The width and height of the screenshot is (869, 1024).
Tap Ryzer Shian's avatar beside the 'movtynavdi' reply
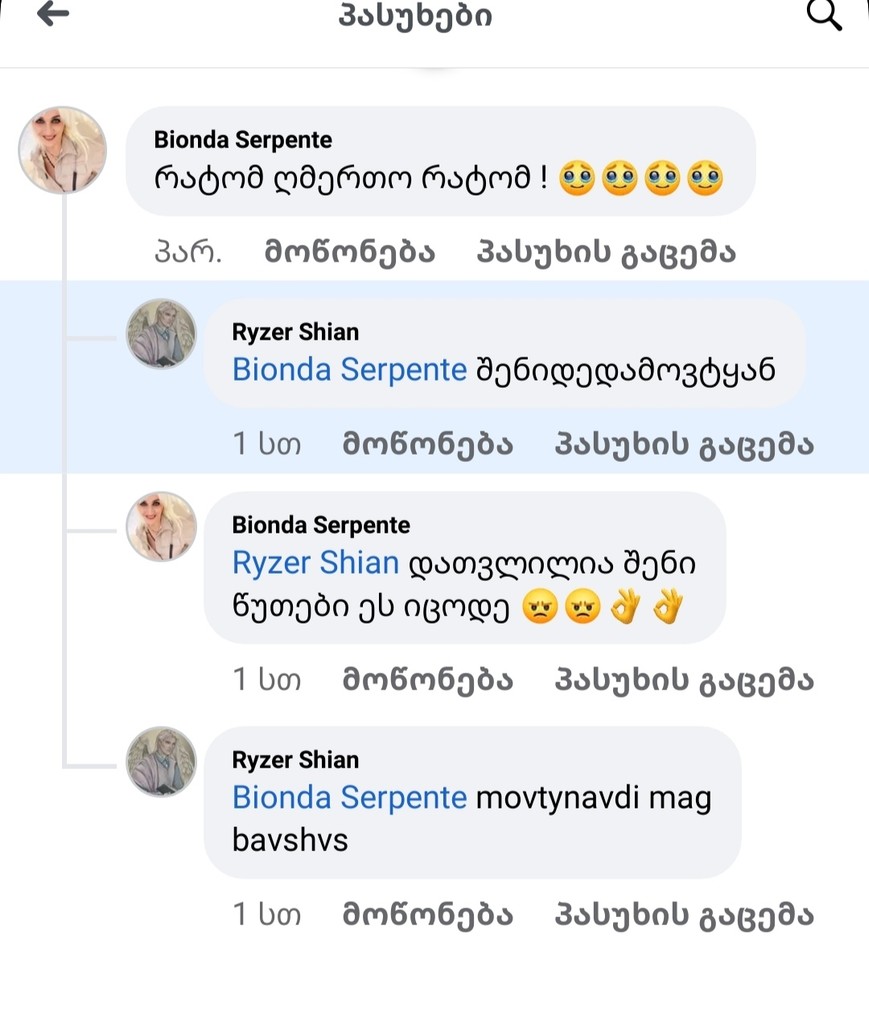(x=160, y=761)
